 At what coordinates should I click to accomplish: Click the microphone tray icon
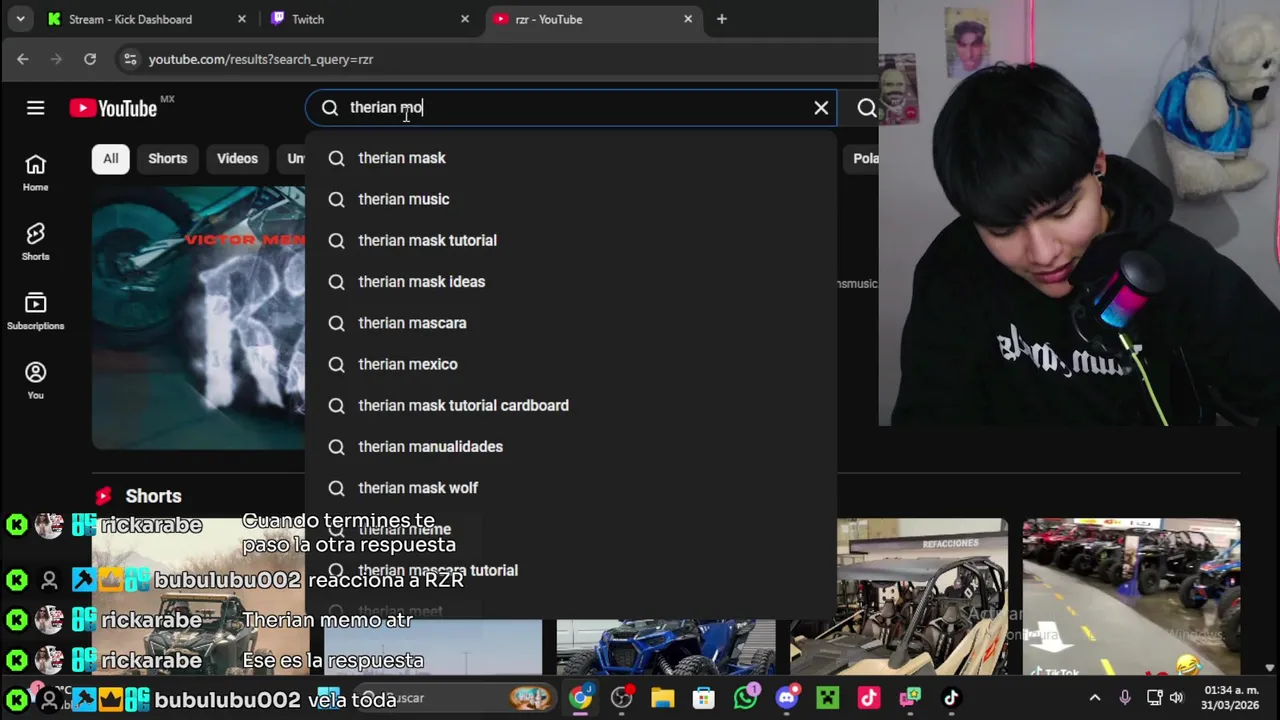(x=1125, y=698)
